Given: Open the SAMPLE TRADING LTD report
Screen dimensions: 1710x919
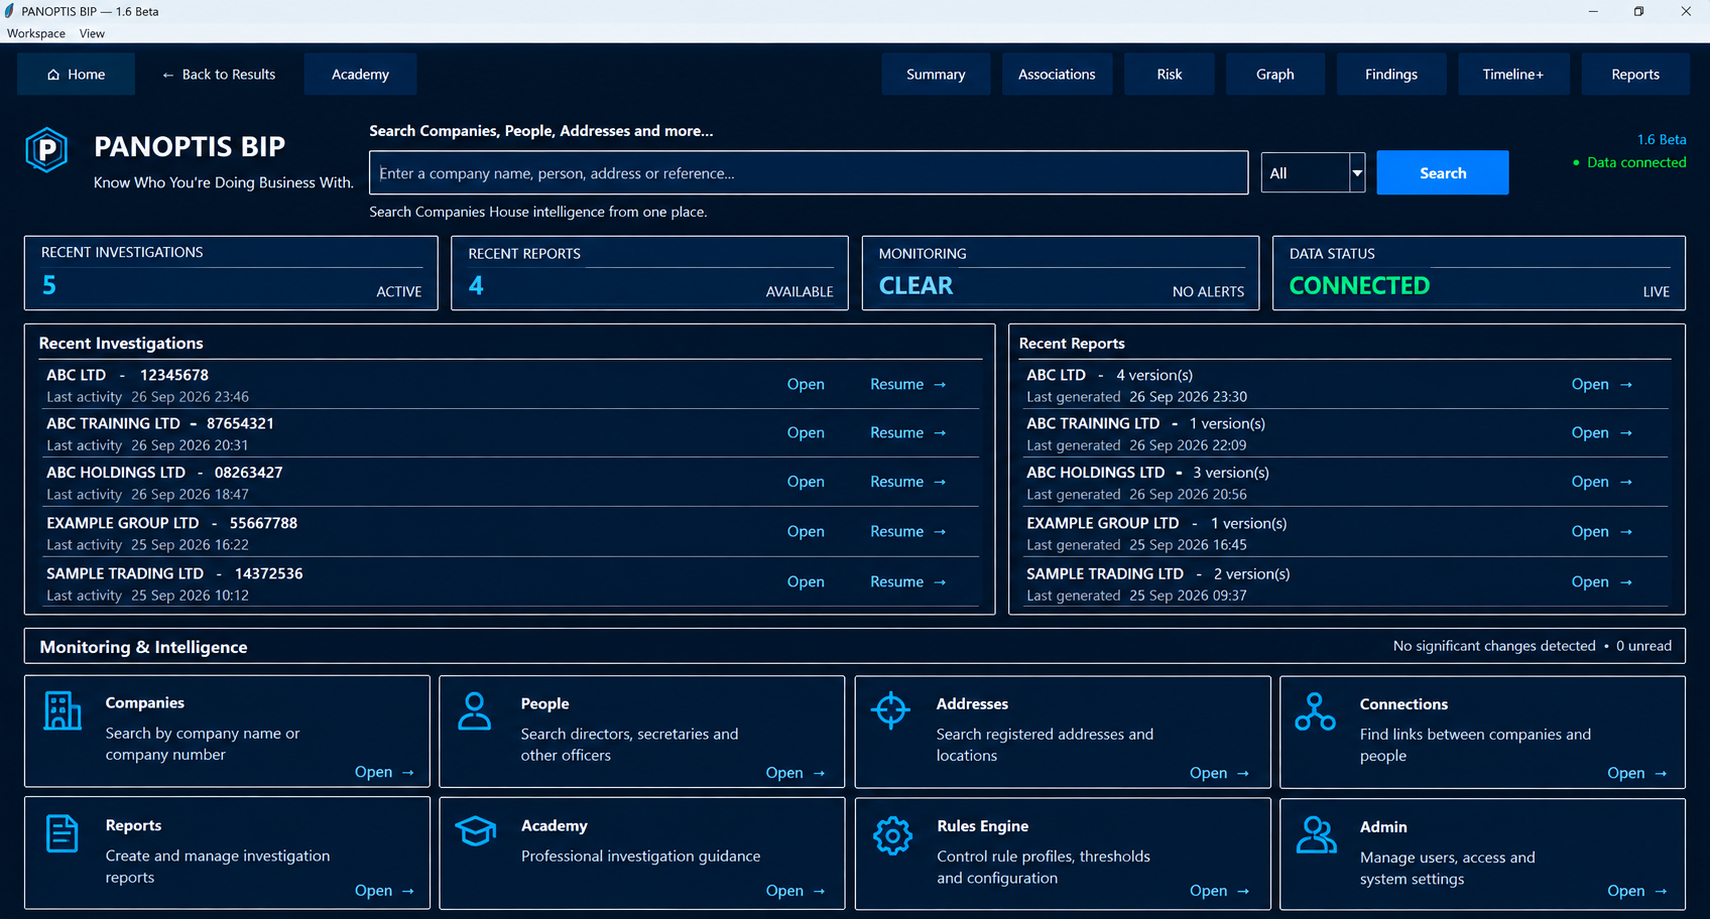Looking at the screenshot, I should point(1601,581).
